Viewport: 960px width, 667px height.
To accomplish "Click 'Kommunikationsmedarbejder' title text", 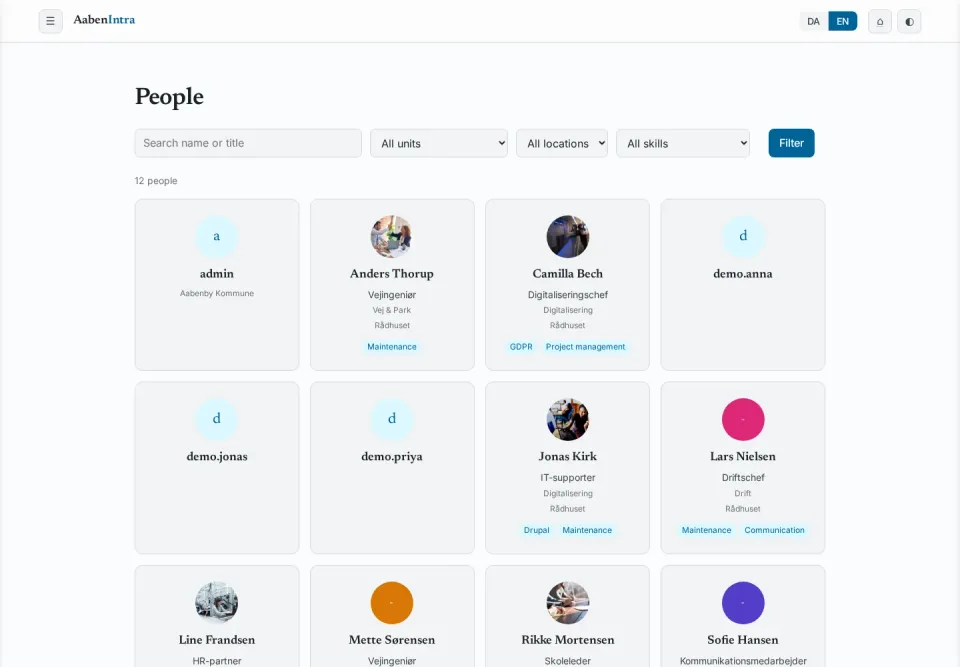I will click(743, 661).
